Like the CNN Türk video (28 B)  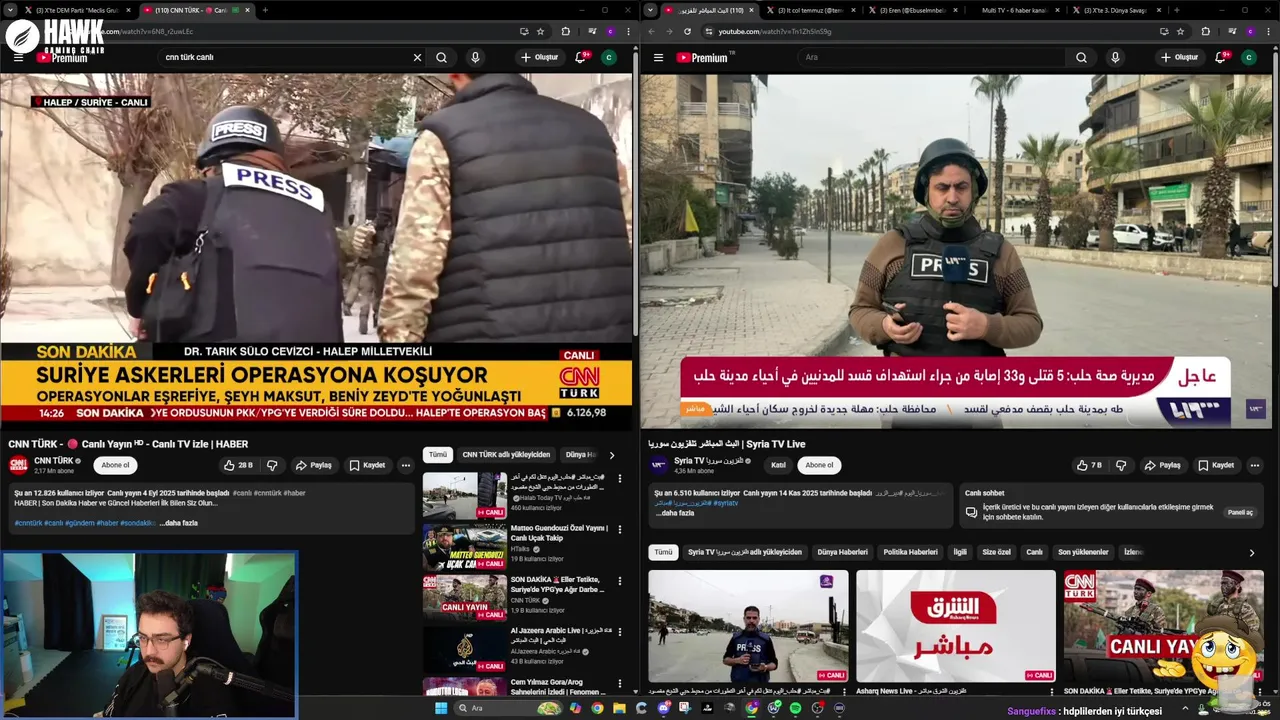click(238, 465)
